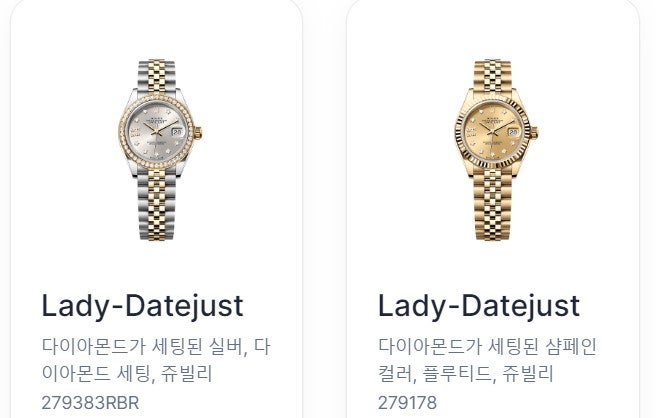This screenshot has height=418, width=656.
Task: Select reference number 279383RBR
Action: pos(90,403)
